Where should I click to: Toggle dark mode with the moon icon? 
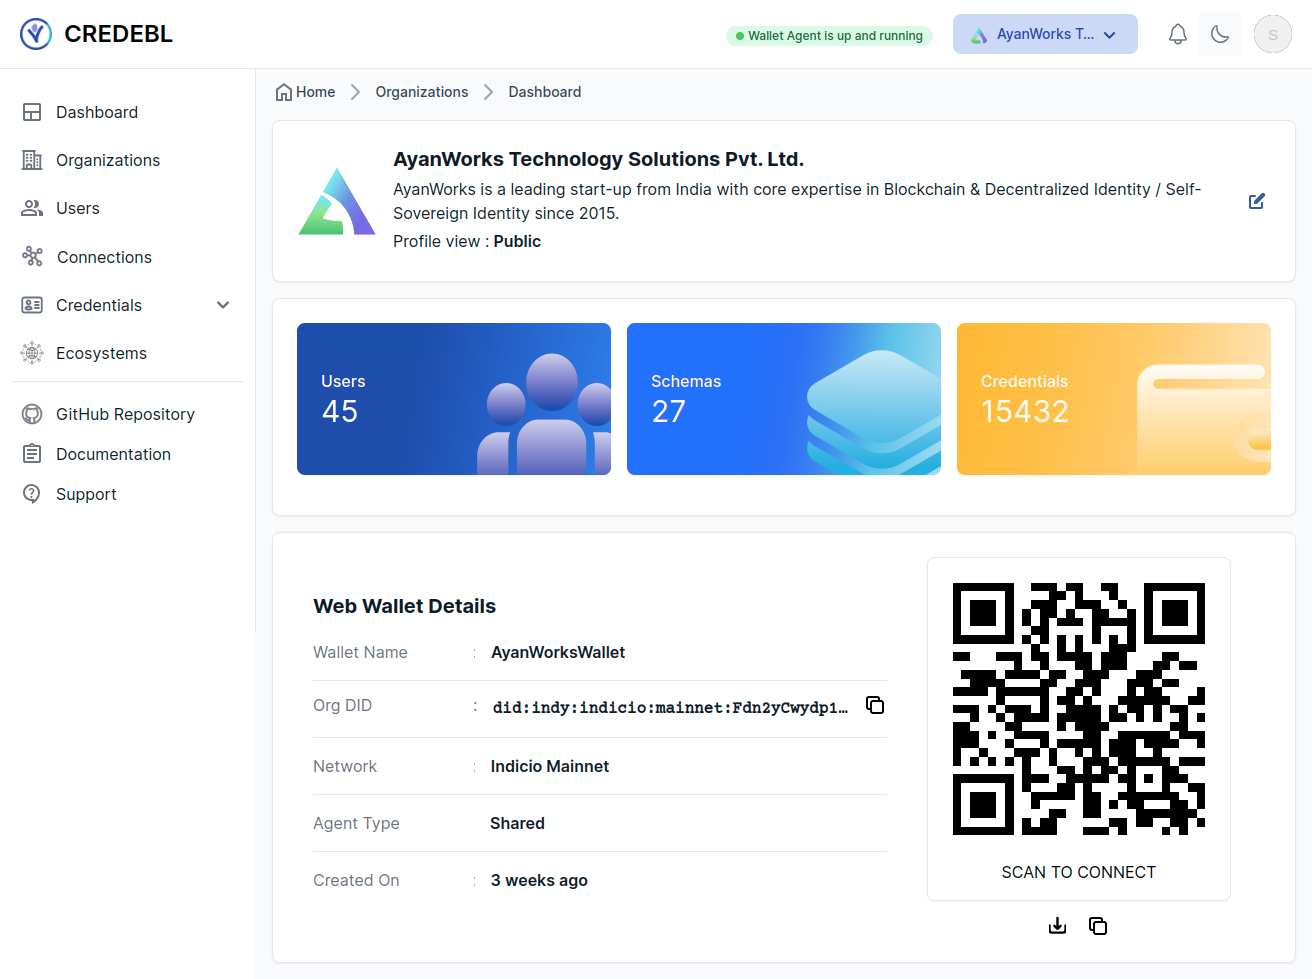(x=1220, y=34)
